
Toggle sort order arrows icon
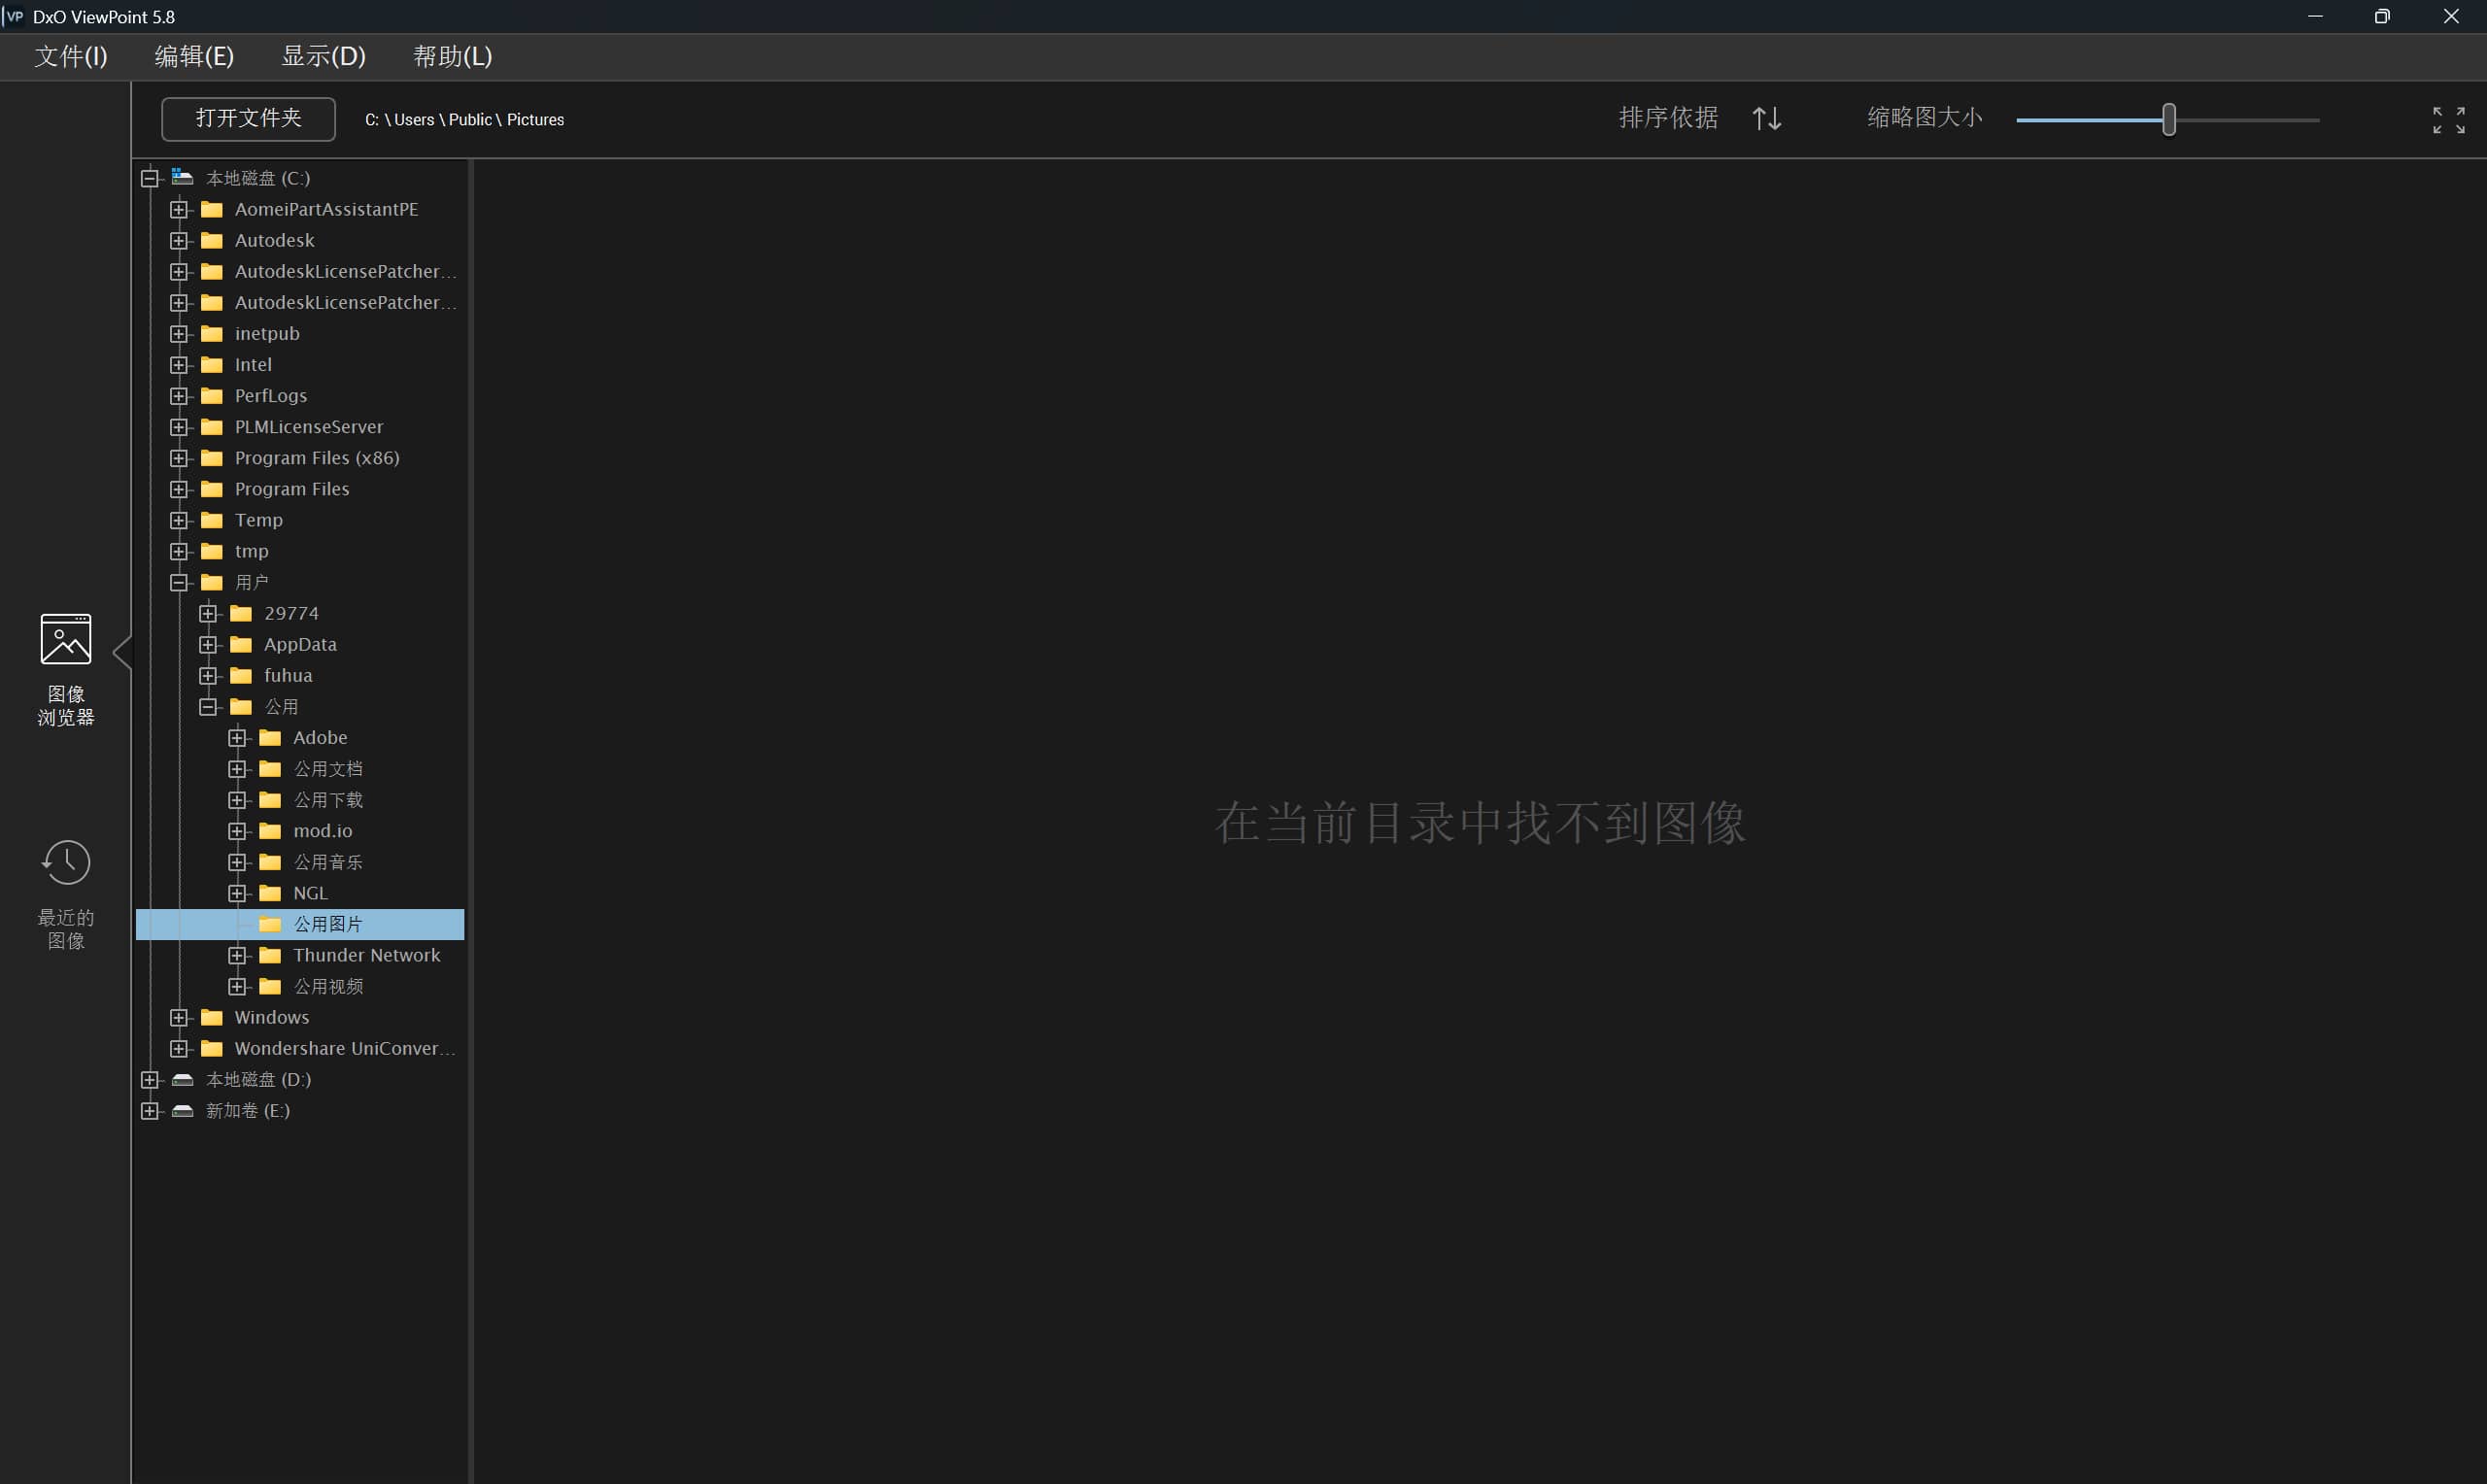(1766, 118)
